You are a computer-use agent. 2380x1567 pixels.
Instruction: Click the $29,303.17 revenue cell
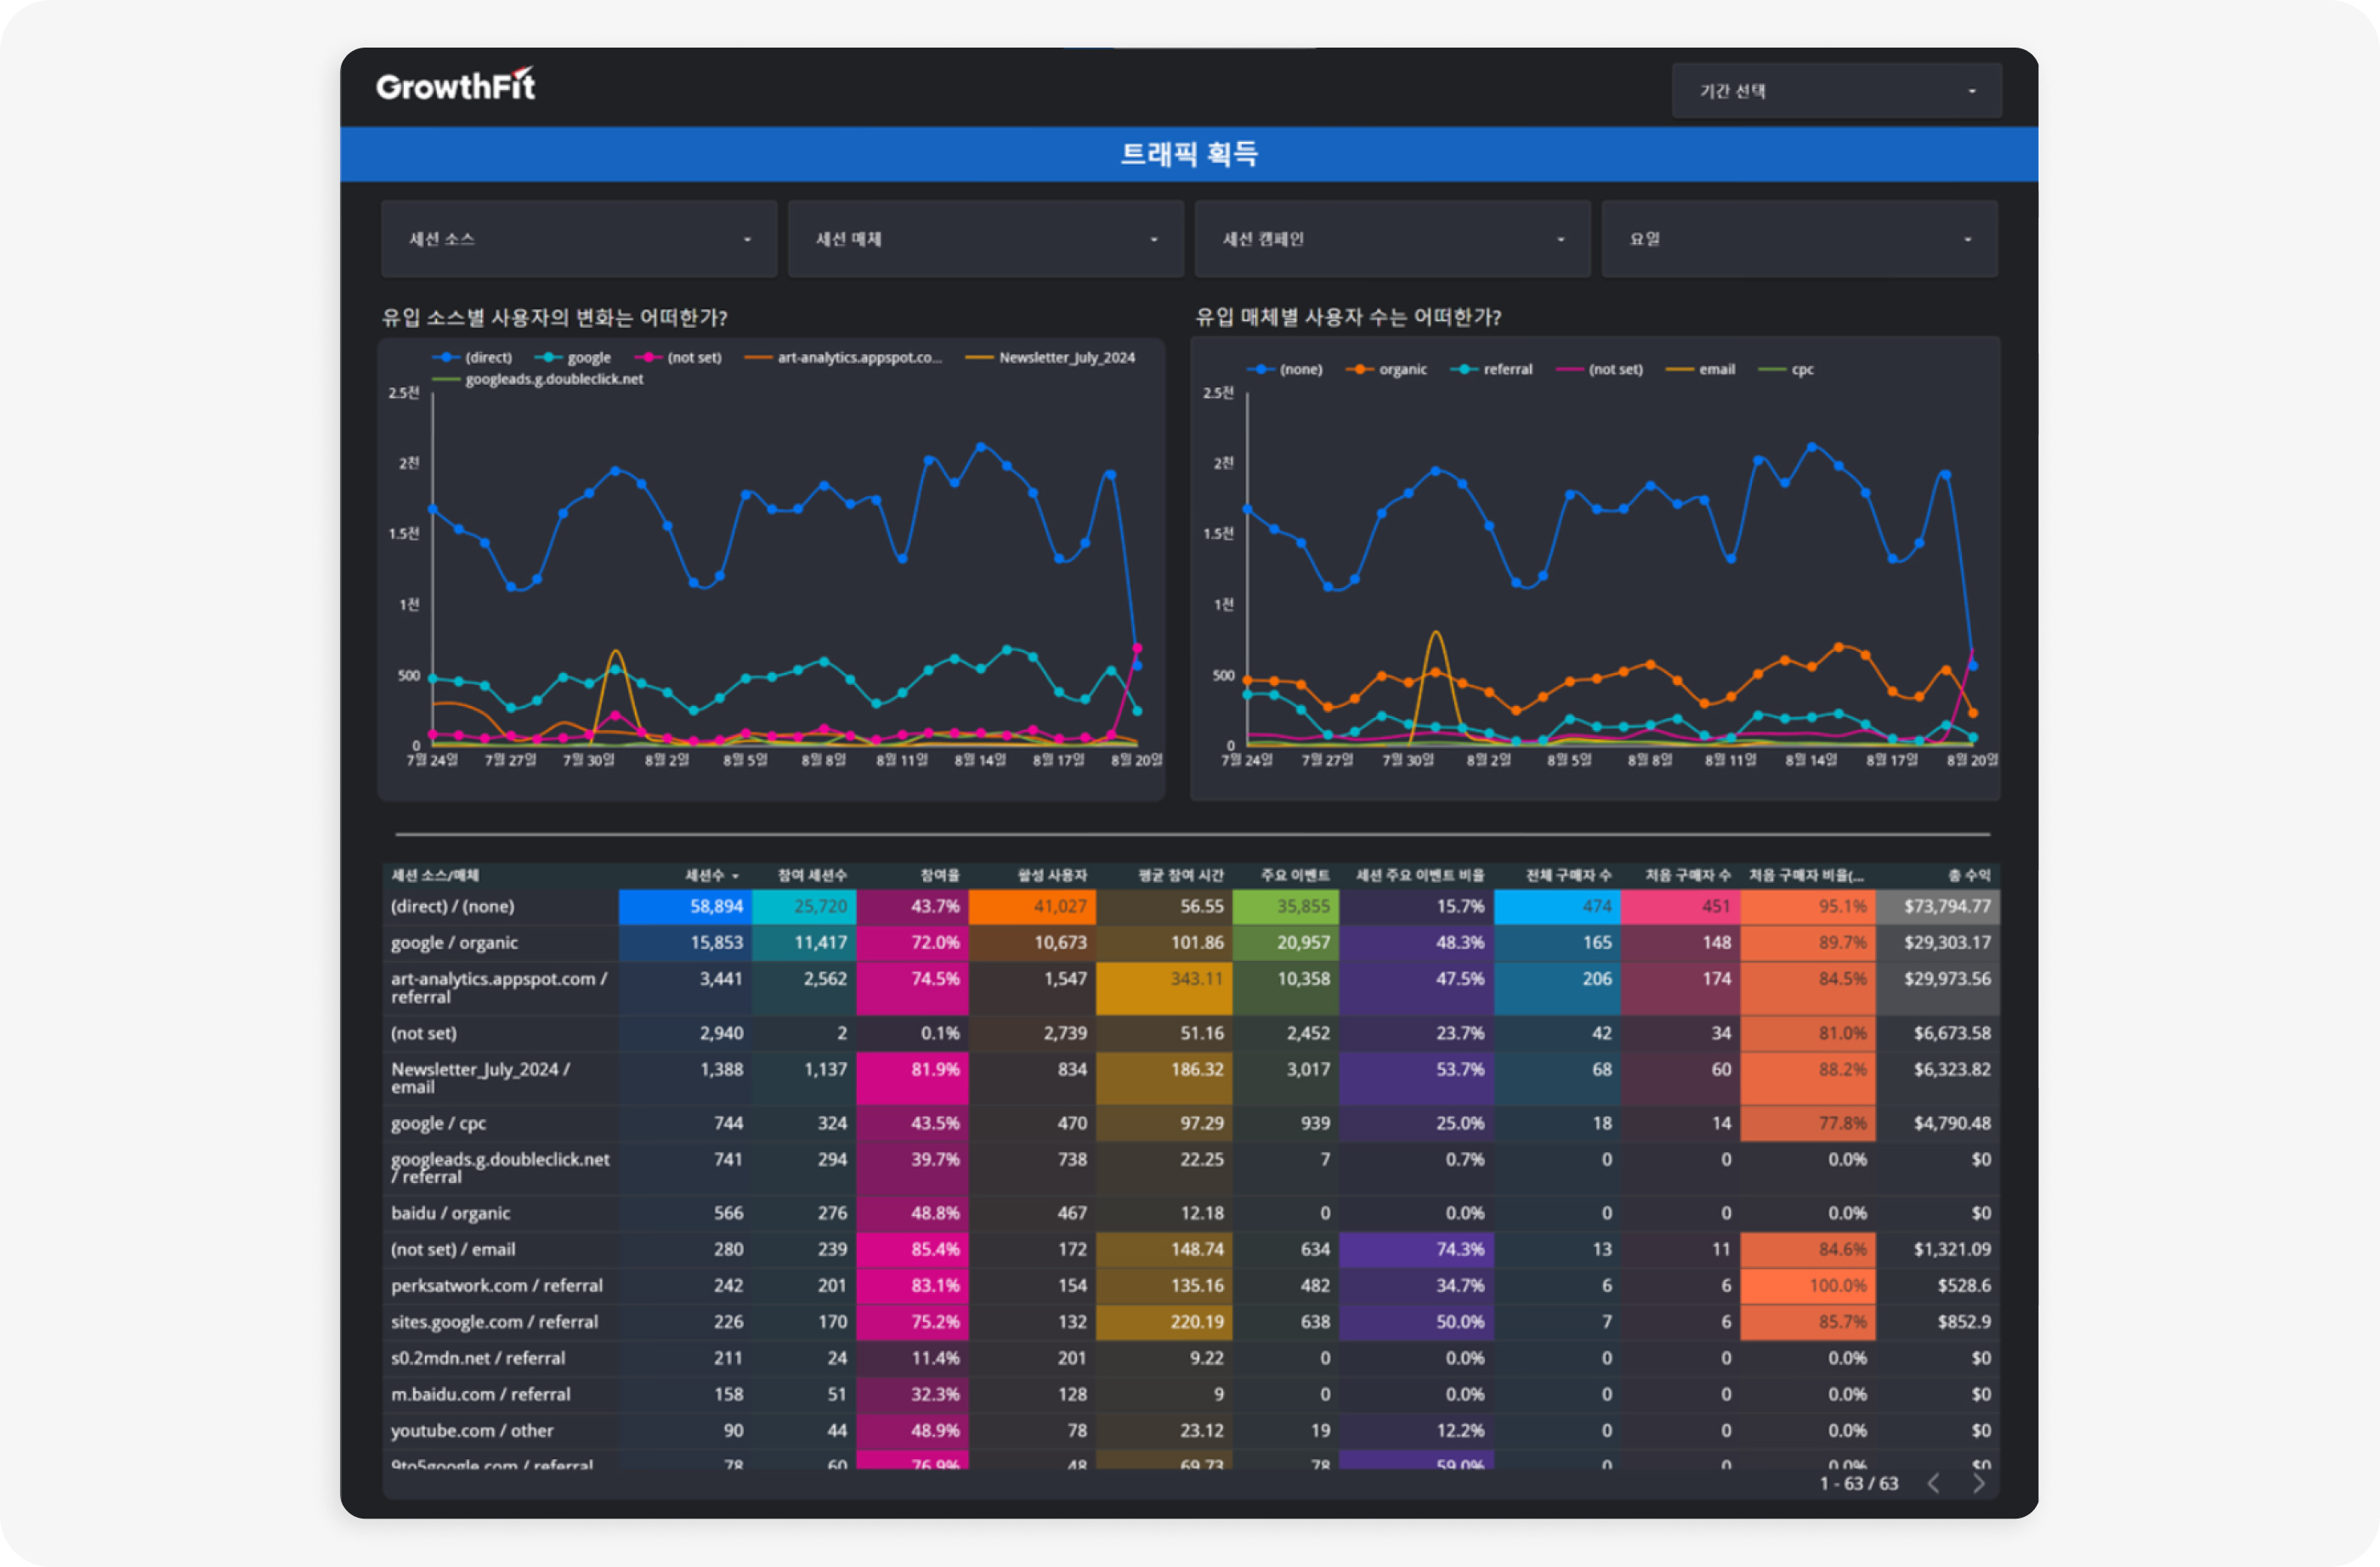tap(1938, 942)
